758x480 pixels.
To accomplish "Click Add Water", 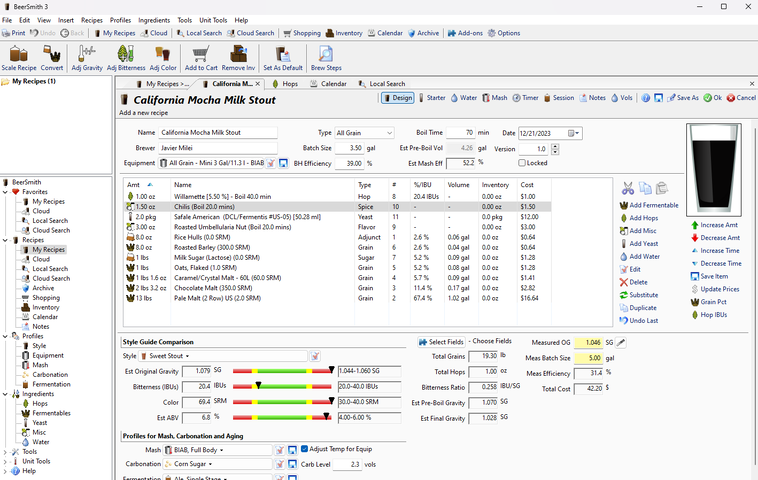I will pos(640,256).
